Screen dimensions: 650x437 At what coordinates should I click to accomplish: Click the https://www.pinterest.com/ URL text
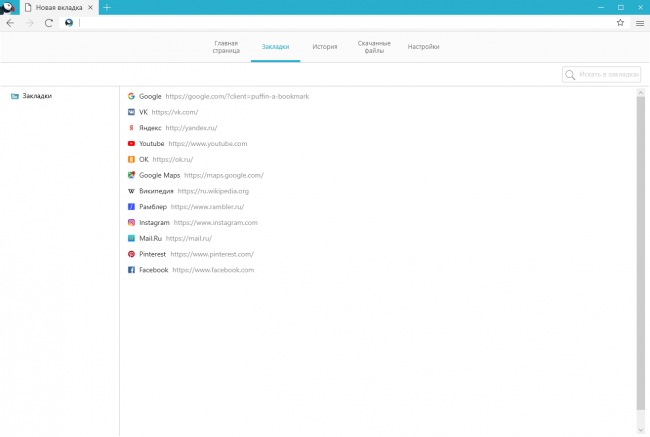pyautogui.click(x=212, y=254)
